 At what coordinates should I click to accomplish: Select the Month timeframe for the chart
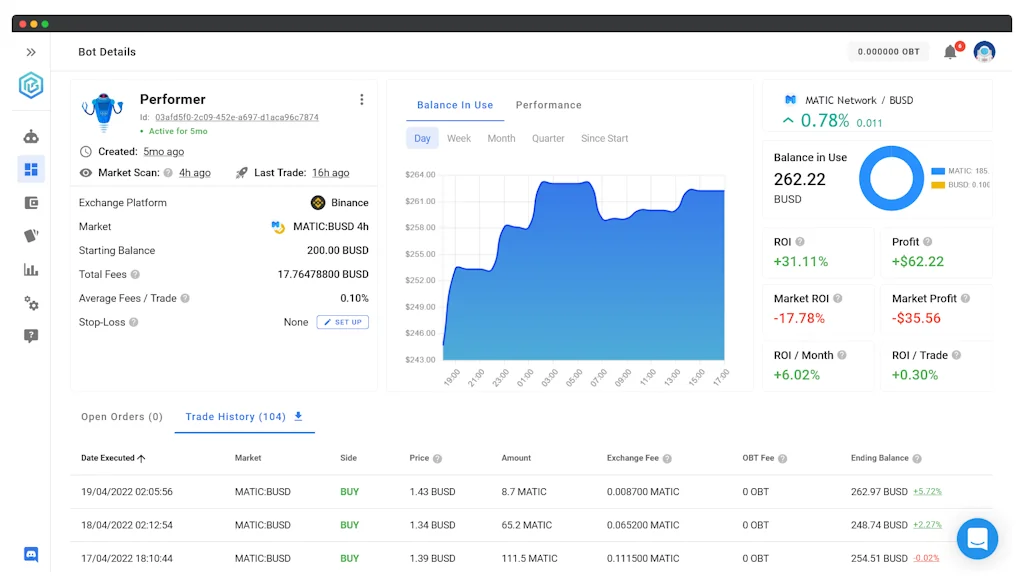tap(501, 138)
